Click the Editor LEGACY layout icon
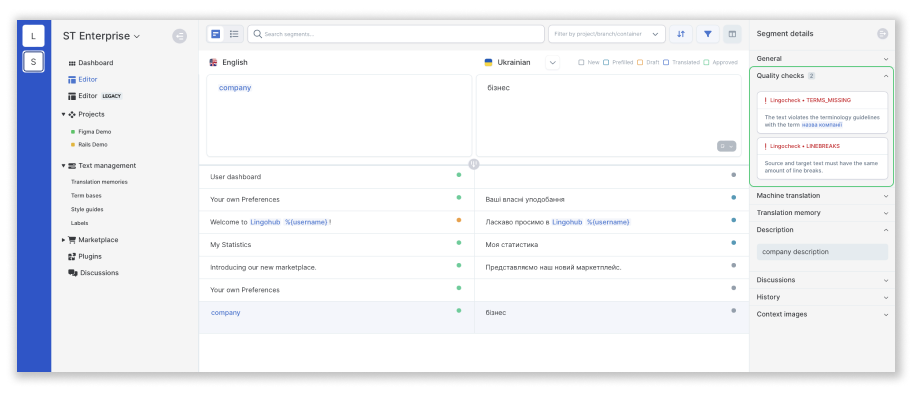The width and height of the screenshot is (911, 393). point(72,96)
